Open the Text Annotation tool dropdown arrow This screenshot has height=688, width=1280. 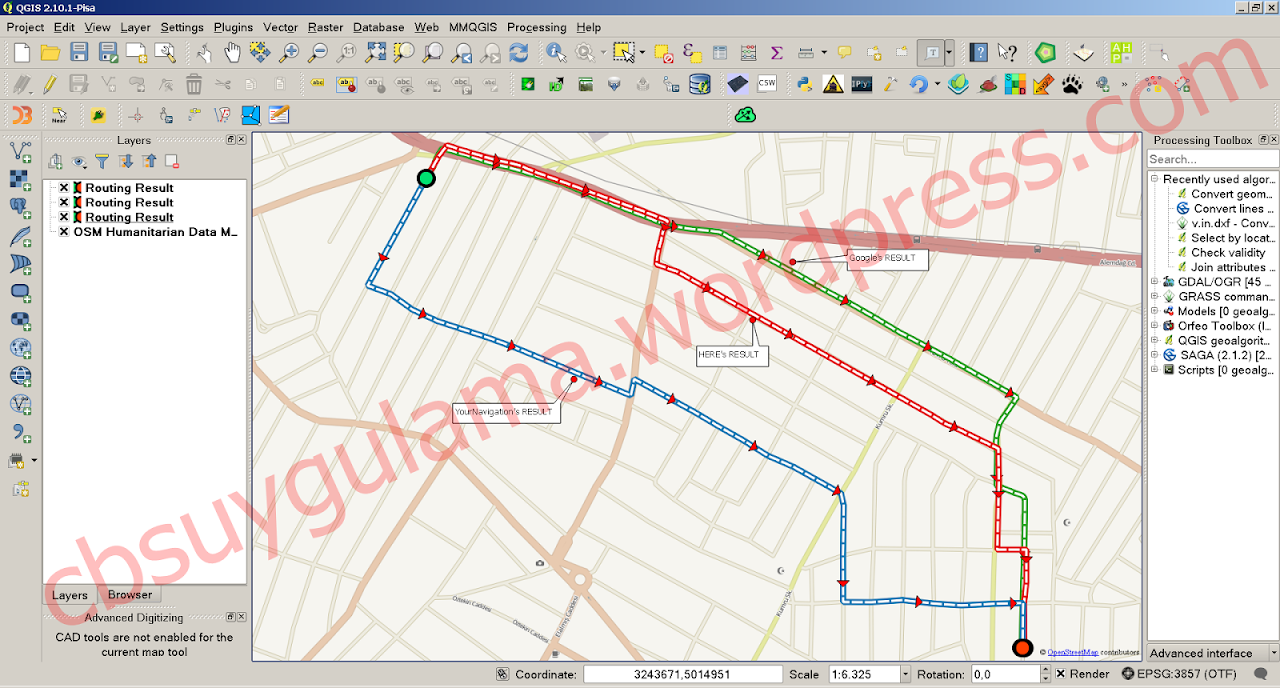[948, 52]
